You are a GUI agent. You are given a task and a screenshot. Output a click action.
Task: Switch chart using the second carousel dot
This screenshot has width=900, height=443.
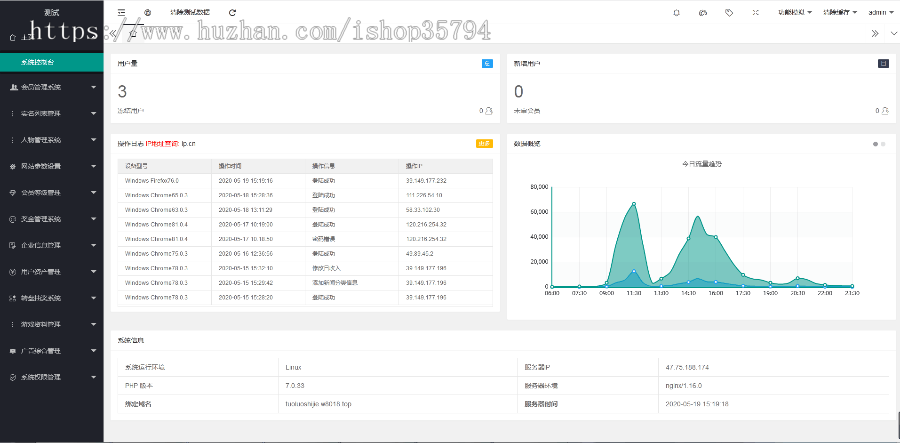tap(884, 144)
